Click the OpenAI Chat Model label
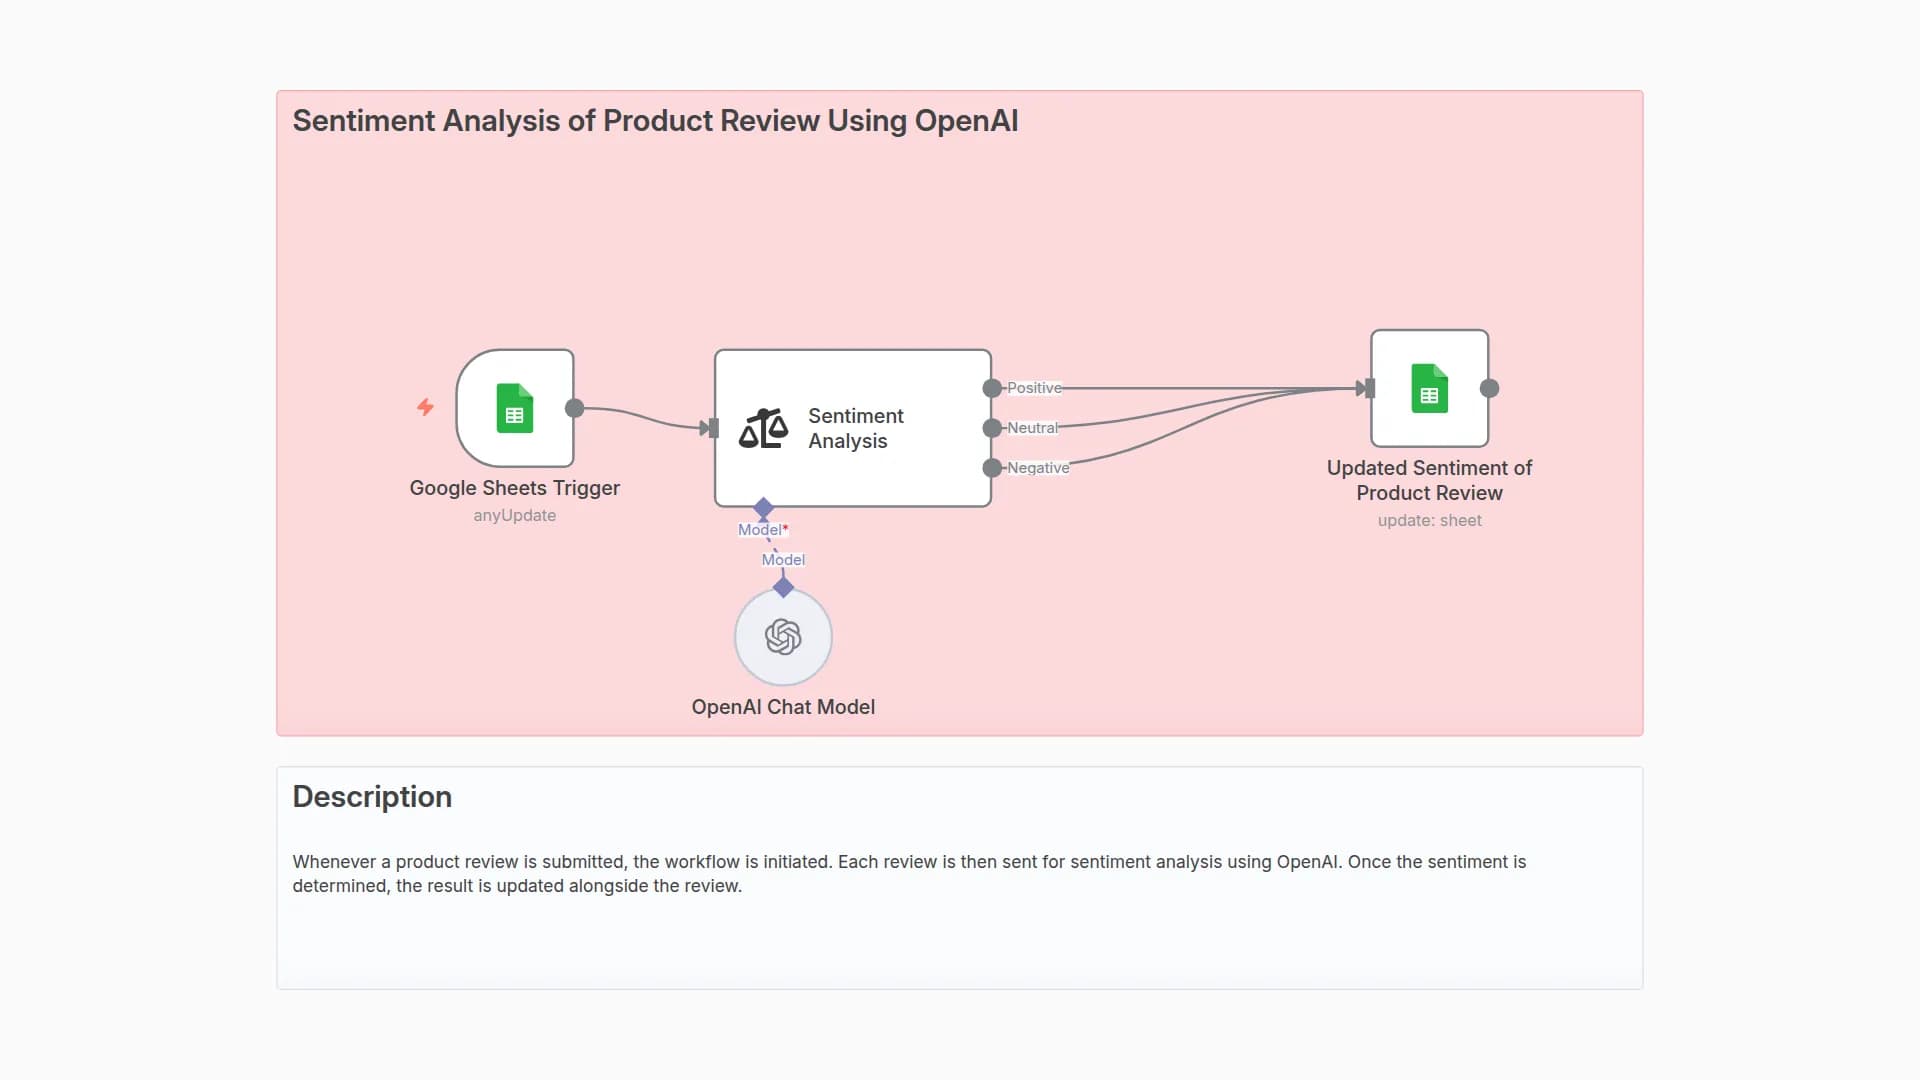1920x1080 pixels. 783,707
